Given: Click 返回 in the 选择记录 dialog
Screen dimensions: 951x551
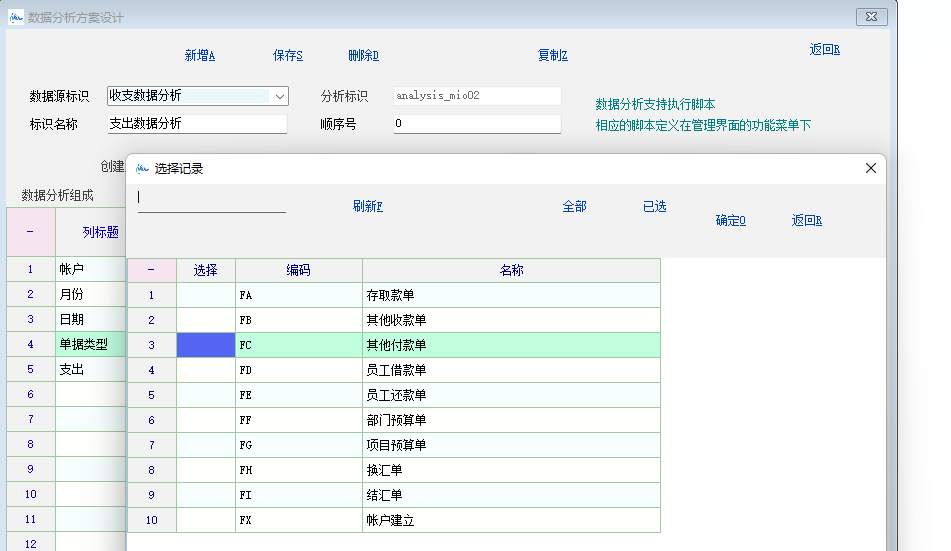Looking at the screenshot, I should coord(806,221).
